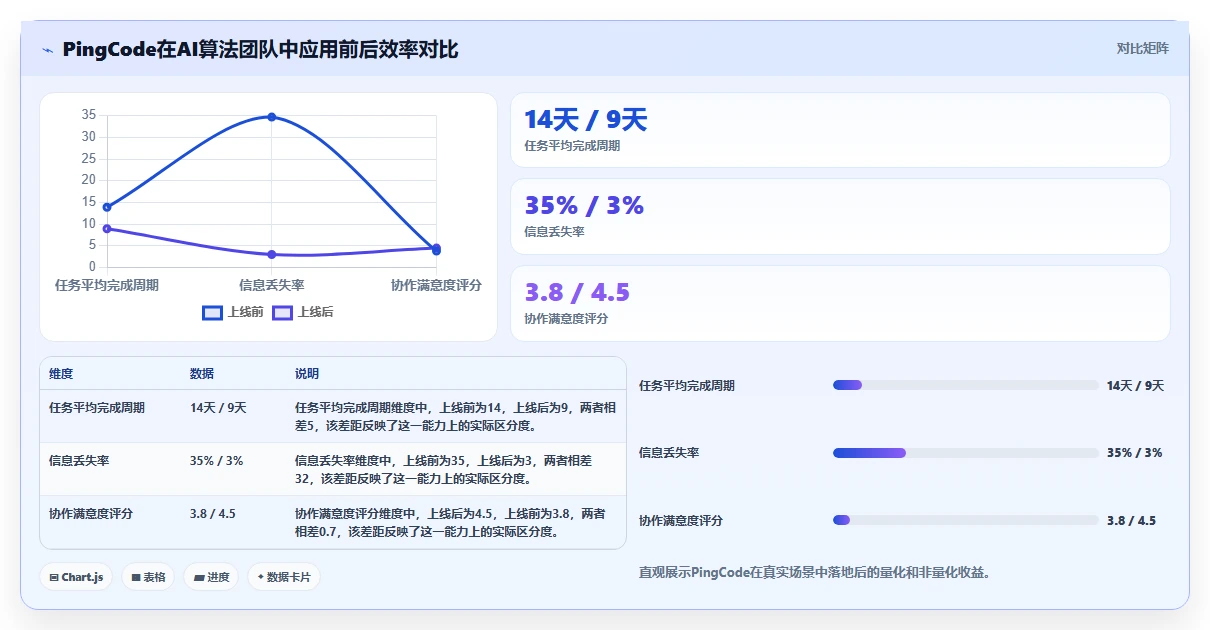Click the 14天 / 9天 value beside progress bar

(x=1135, y=386)
